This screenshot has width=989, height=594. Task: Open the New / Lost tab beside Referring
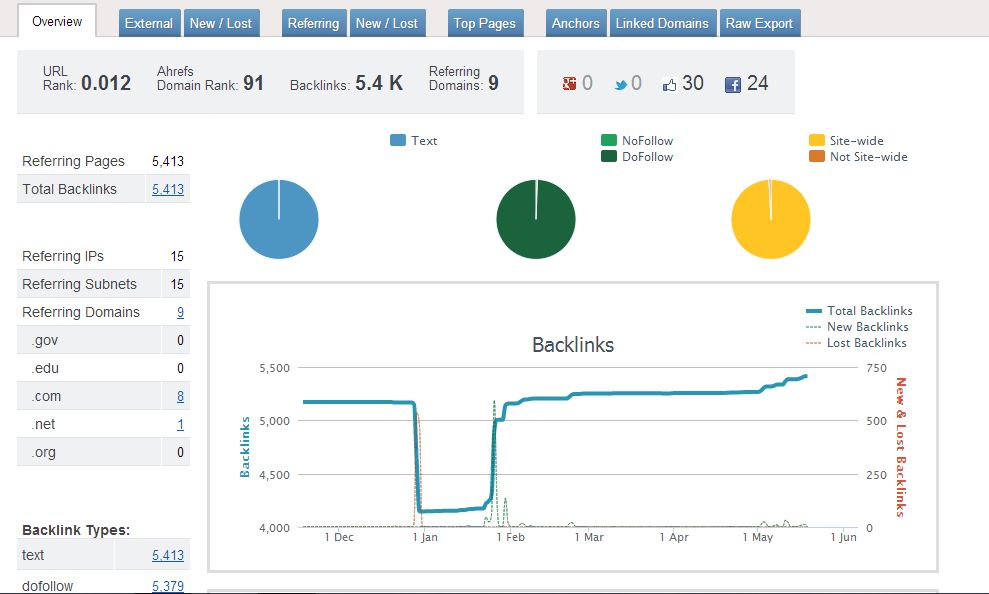387,23
